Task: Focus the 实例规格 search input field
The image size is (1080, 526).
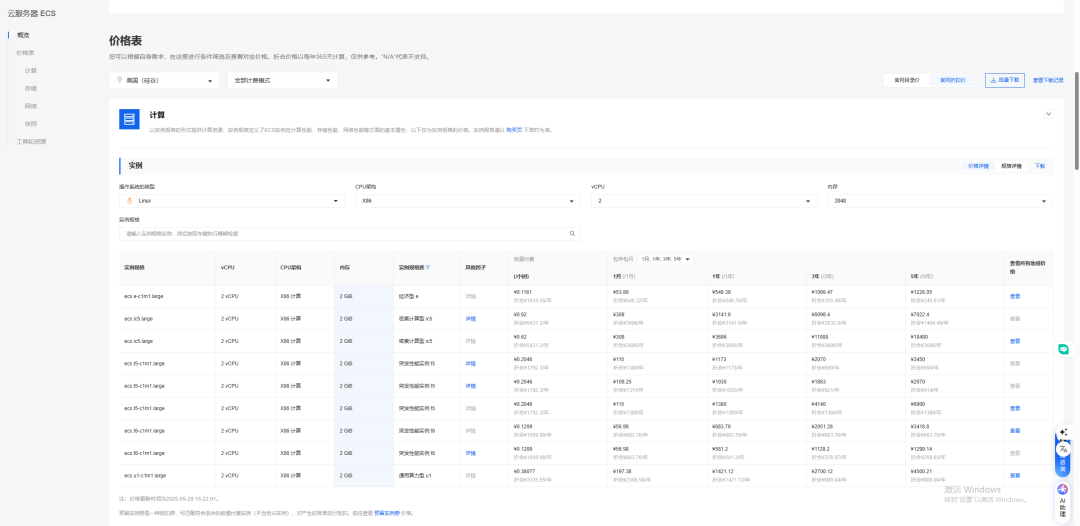Action: (340, 233)
